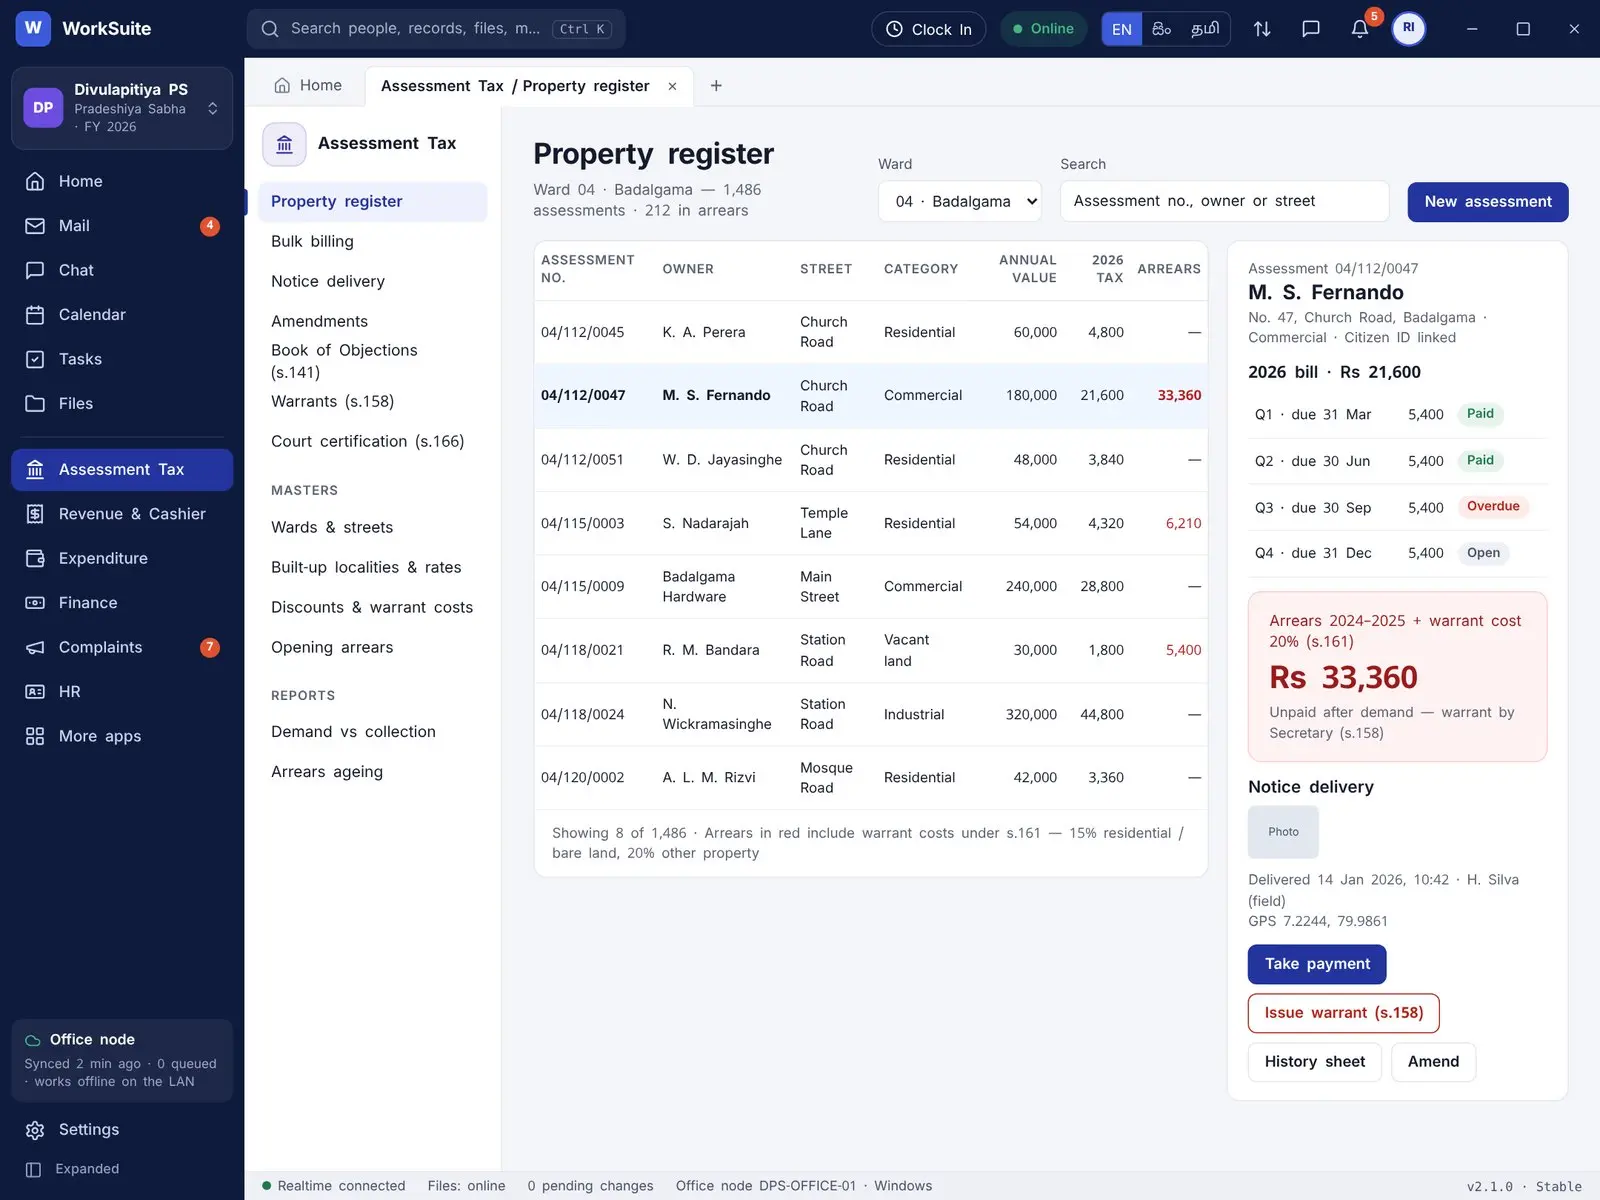
Task: Open the History sheet
Action: pyautogui.click(x=1314, y=1062)
